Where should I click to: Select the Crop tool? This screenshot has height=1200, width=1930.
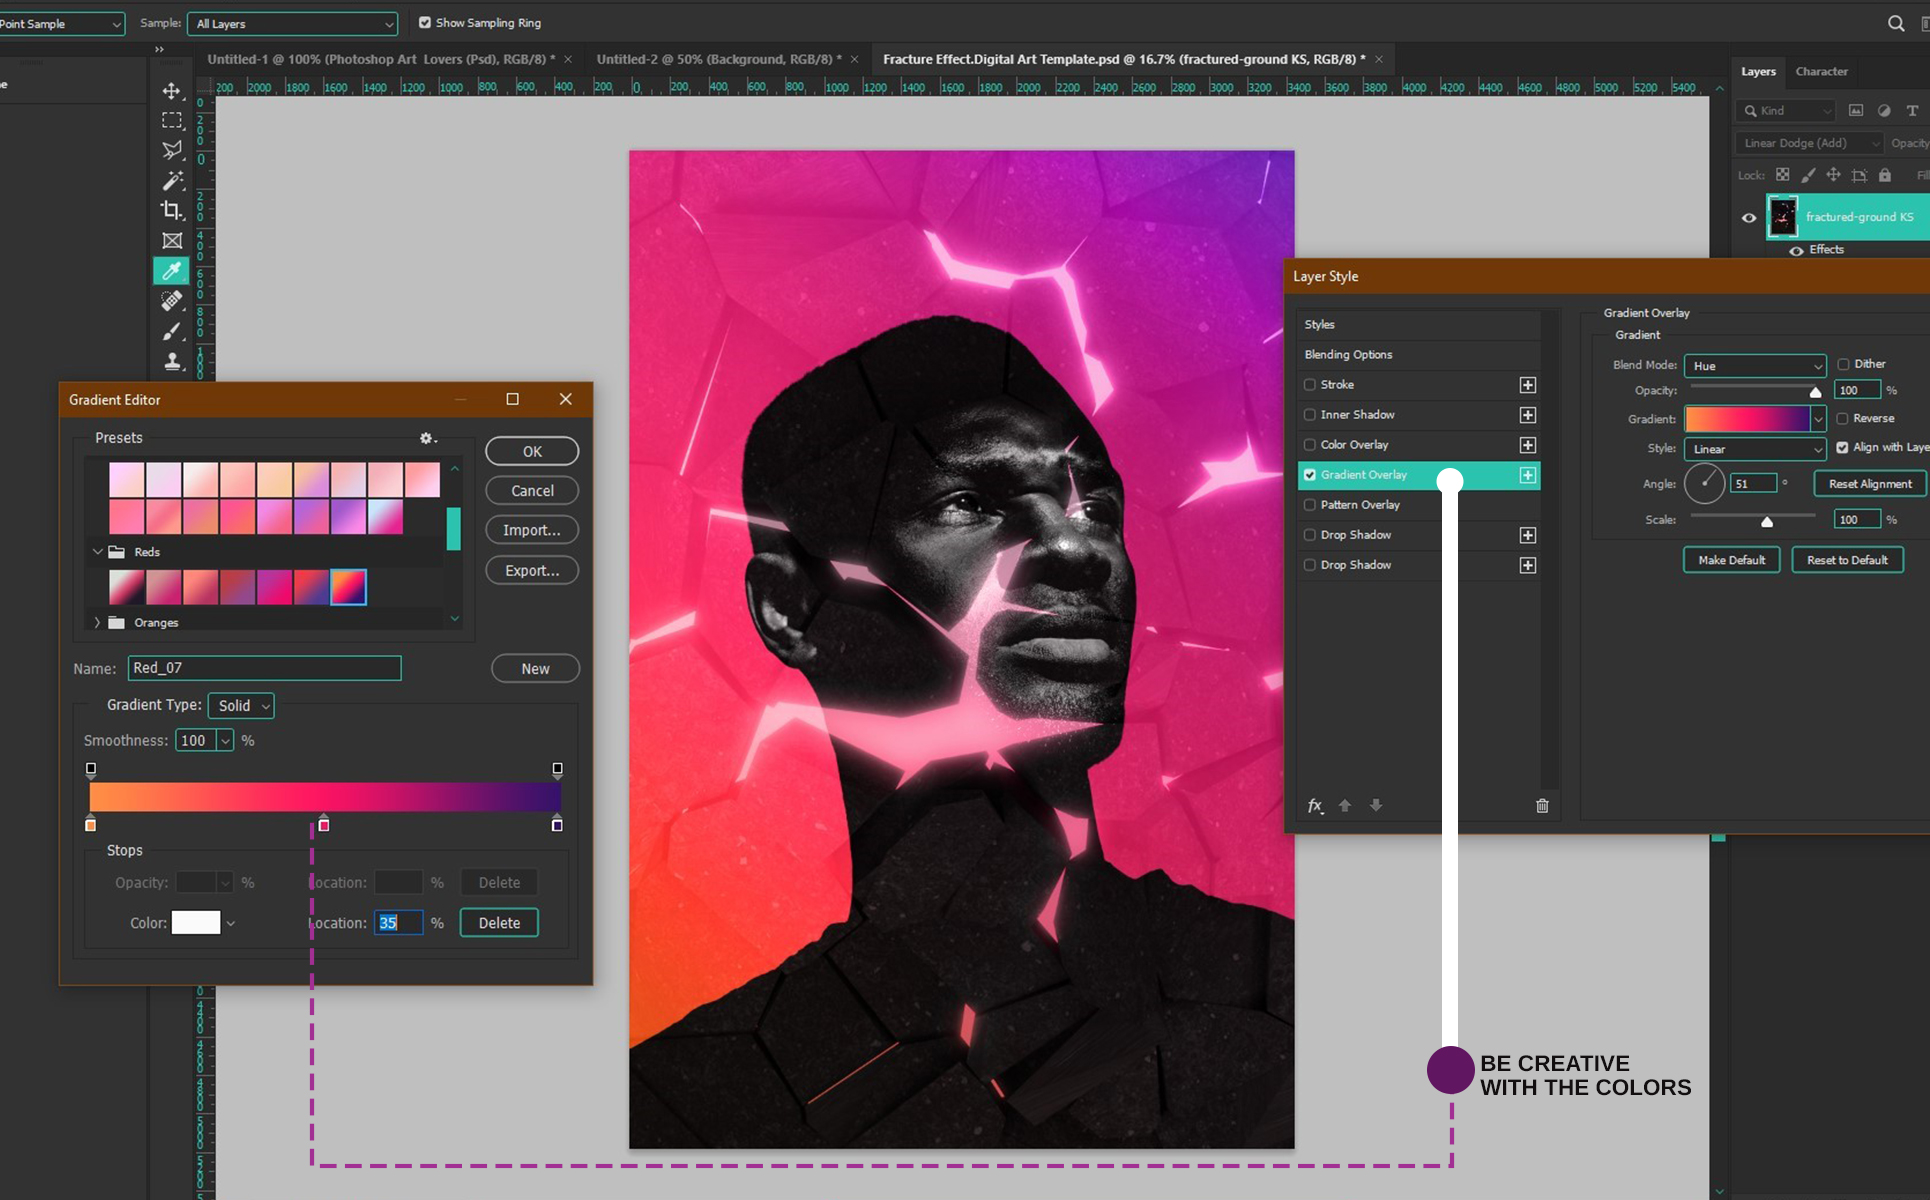coord(172,210)
